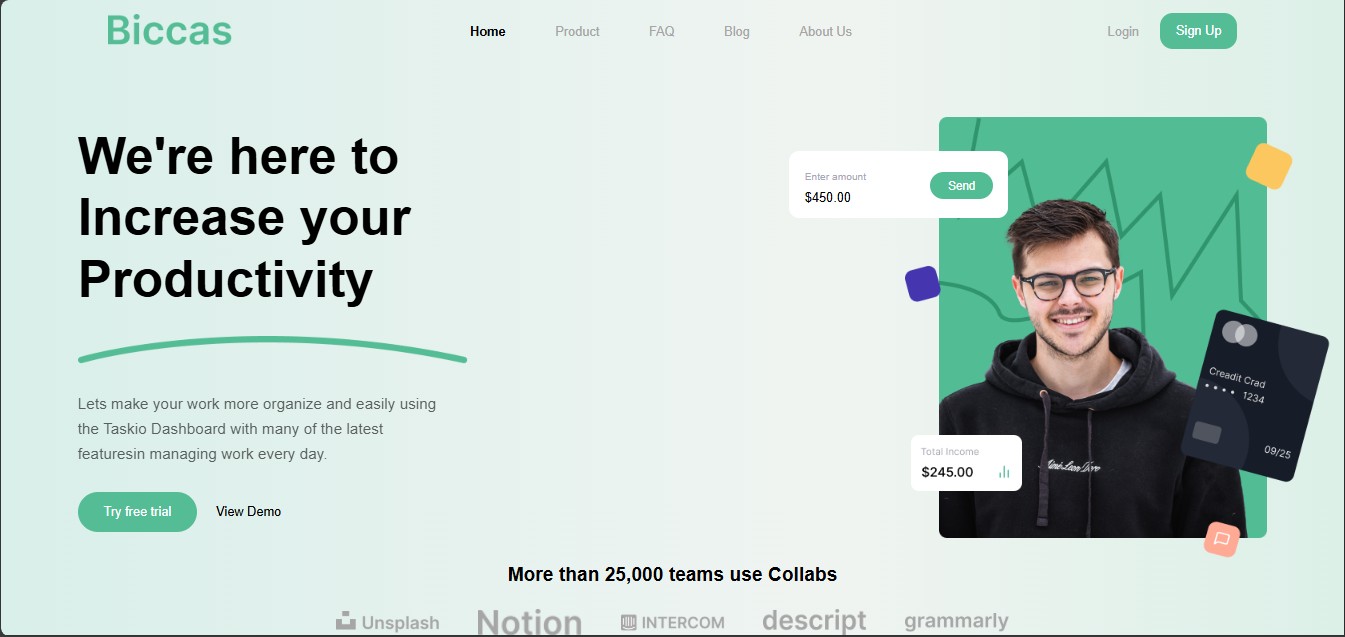
Task: Click the Sign Up button
Action: 1198,31
